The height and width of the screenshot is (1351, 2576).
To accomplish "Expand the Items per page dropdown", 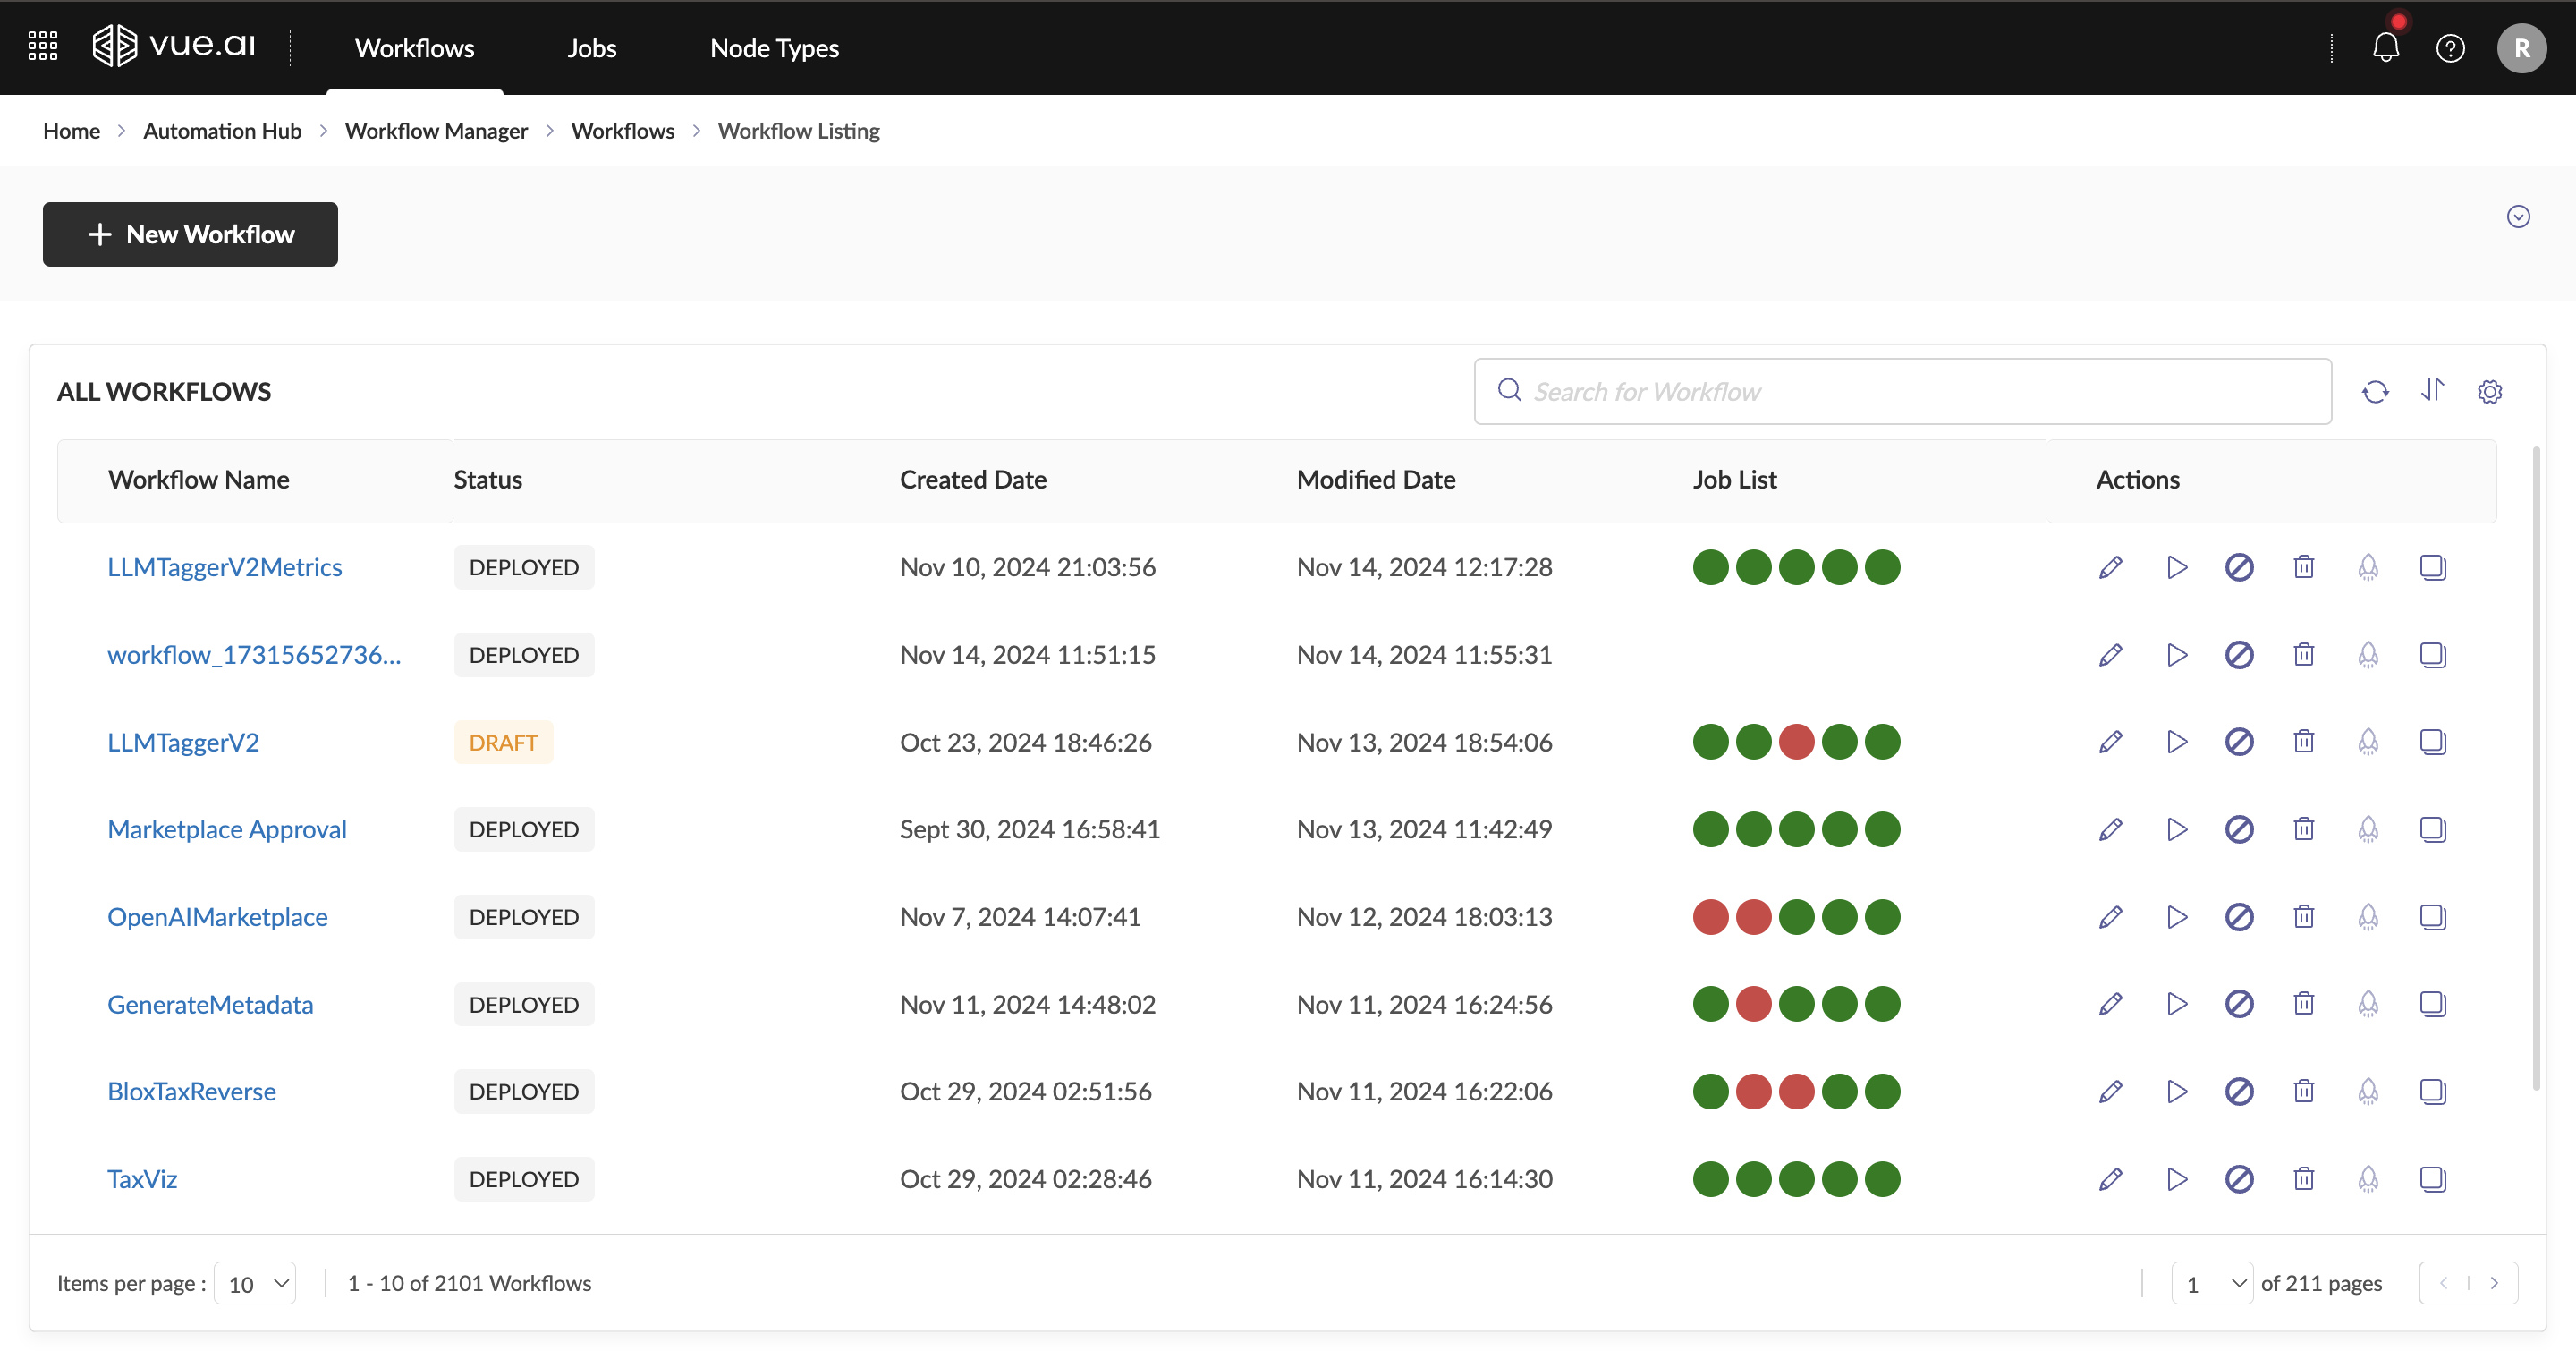I will (x=256, y=1283).
